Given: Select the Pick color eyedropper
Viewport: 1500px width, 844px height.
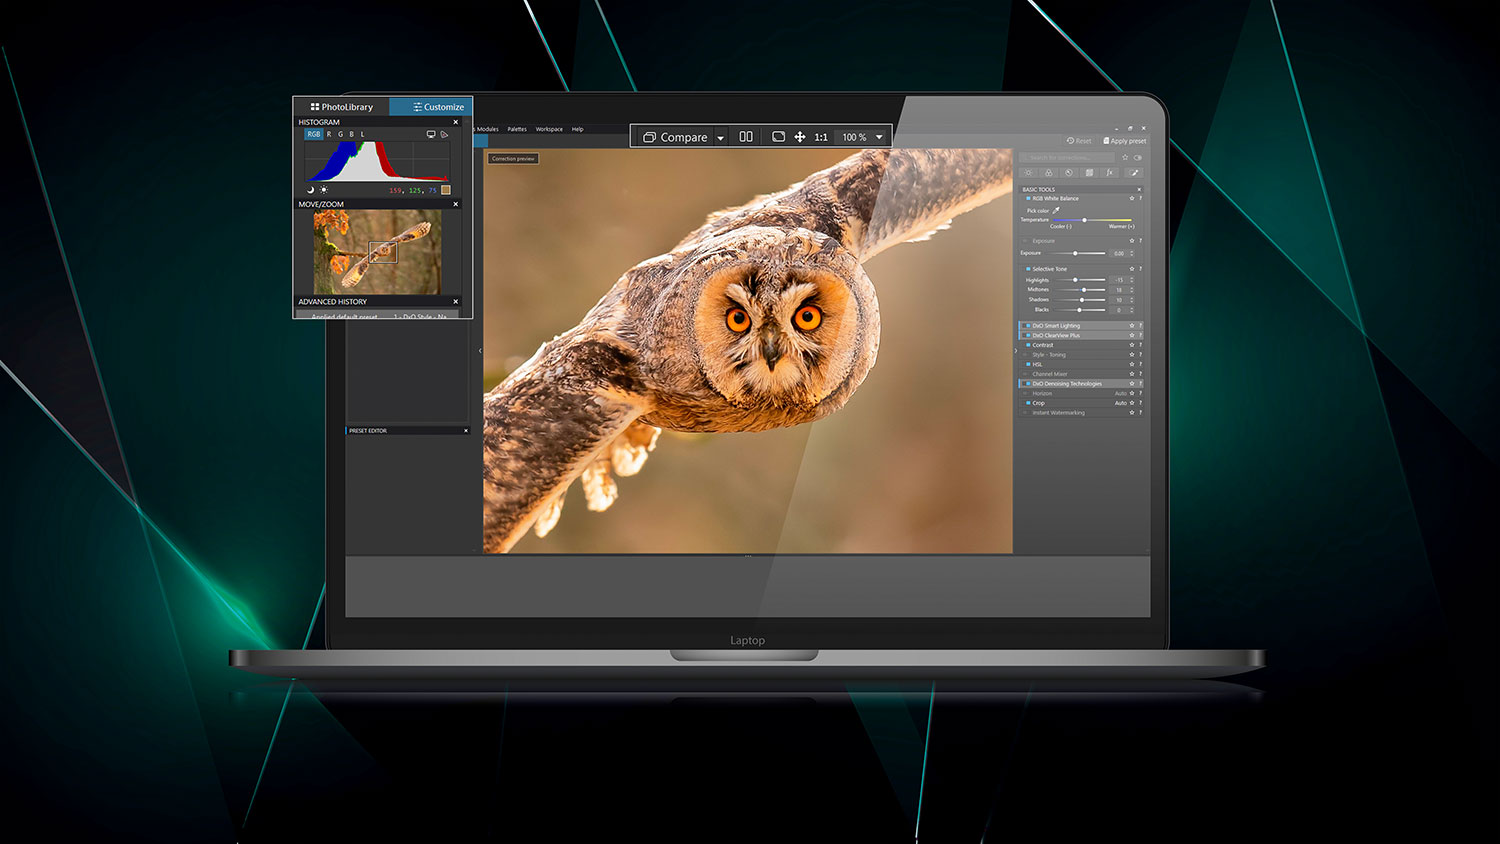Looking at the screenshot, I should [x=1056, y=210].
